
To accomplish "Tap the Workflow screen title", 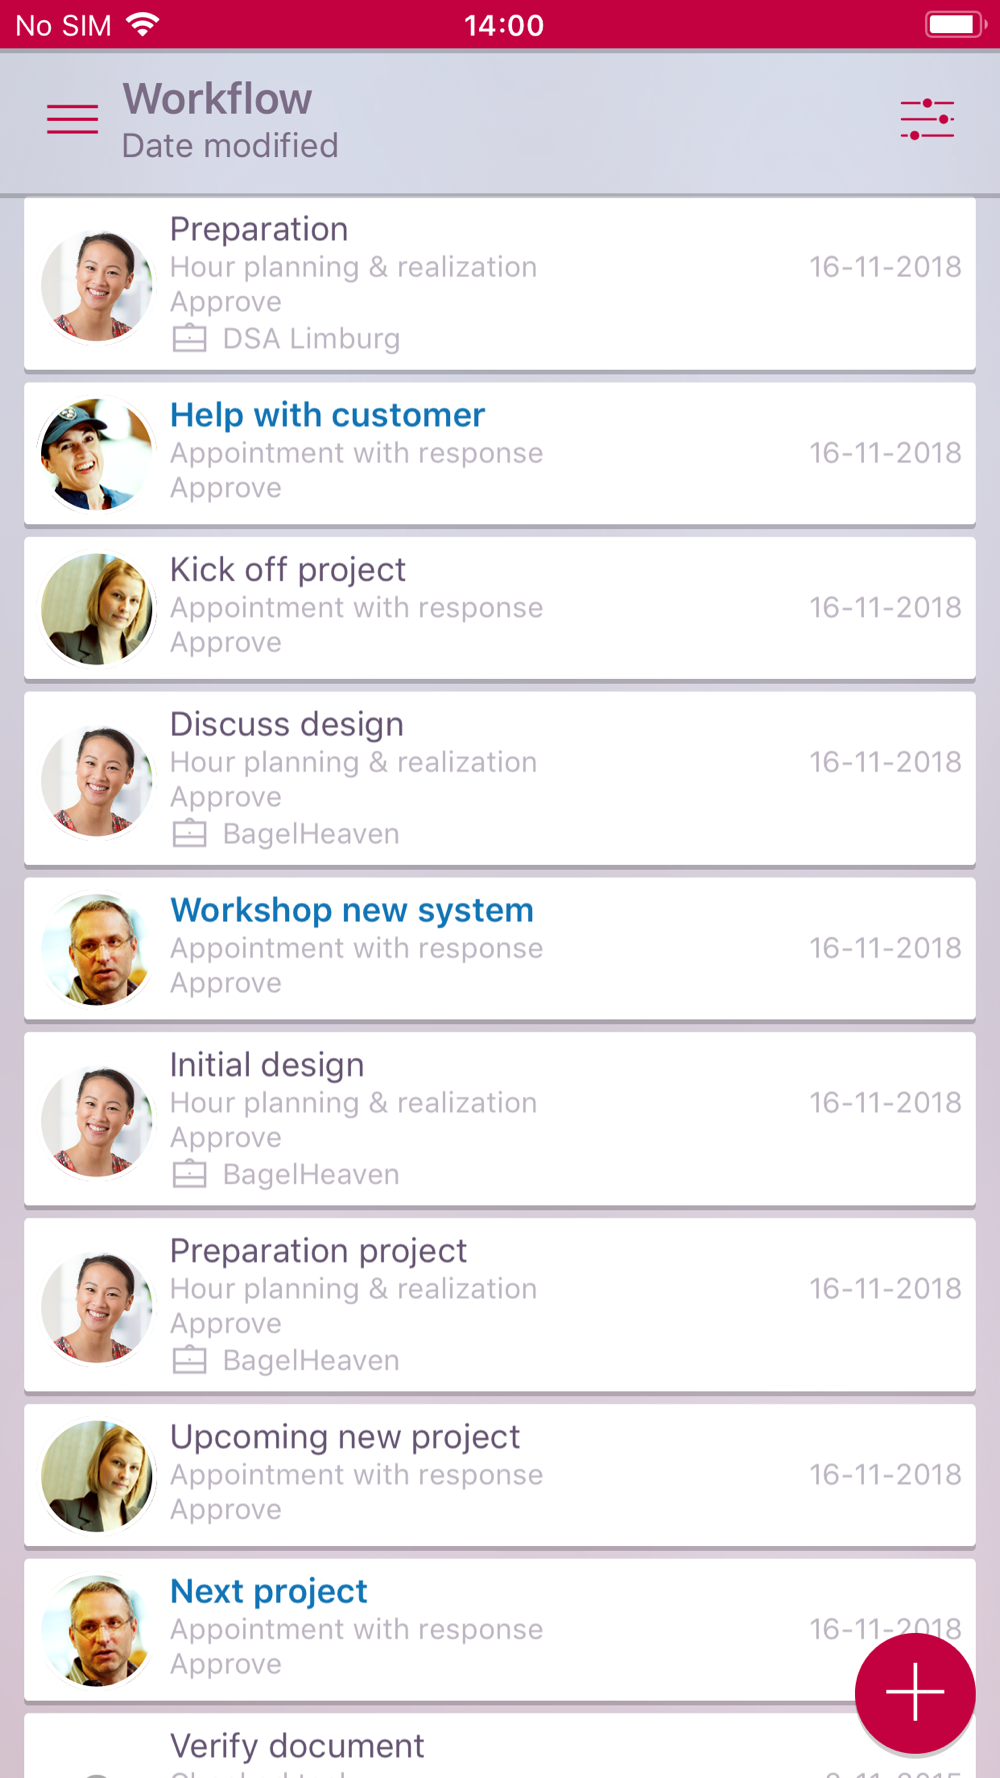I will point(217,99).
